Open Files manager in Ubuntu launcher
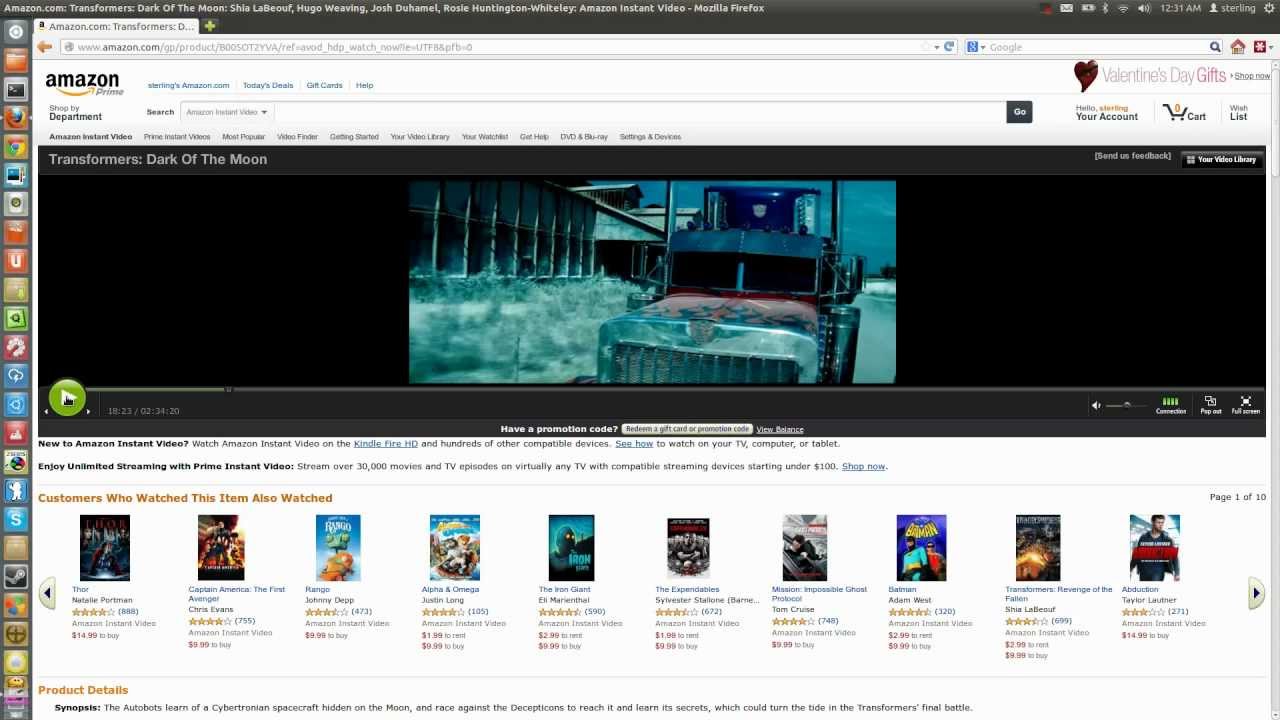1280x720 pixels. (15, 61)
